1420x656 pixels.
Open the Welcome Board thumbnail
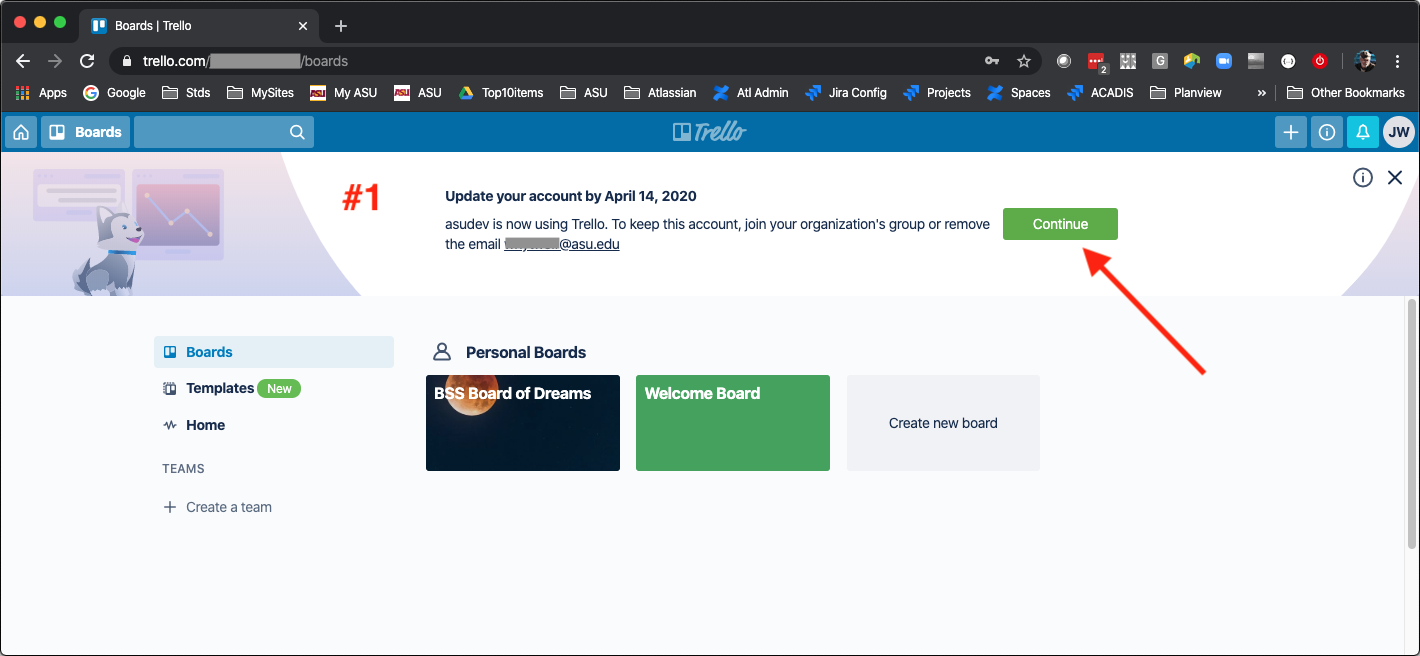click(x=732, y=422)
